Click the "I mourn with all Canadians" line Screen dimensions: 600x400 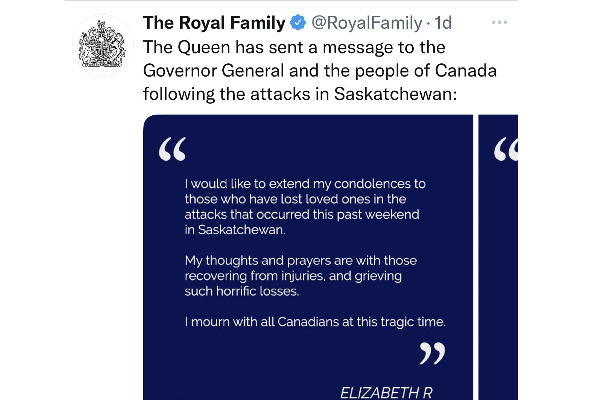pos(315,322)
